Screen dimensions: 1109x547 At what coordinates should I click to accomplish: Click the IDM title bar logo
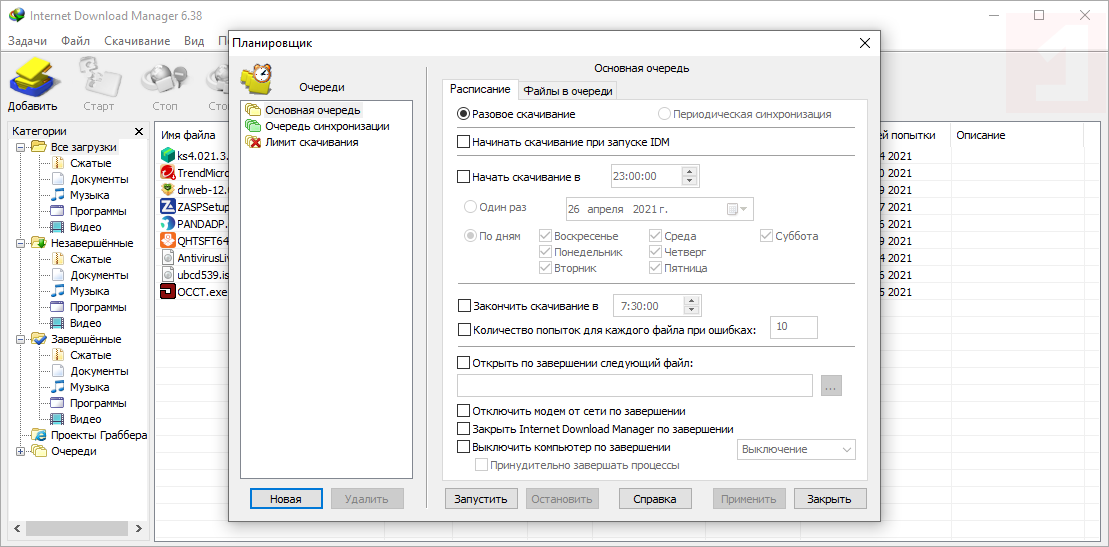coord(16,16)
